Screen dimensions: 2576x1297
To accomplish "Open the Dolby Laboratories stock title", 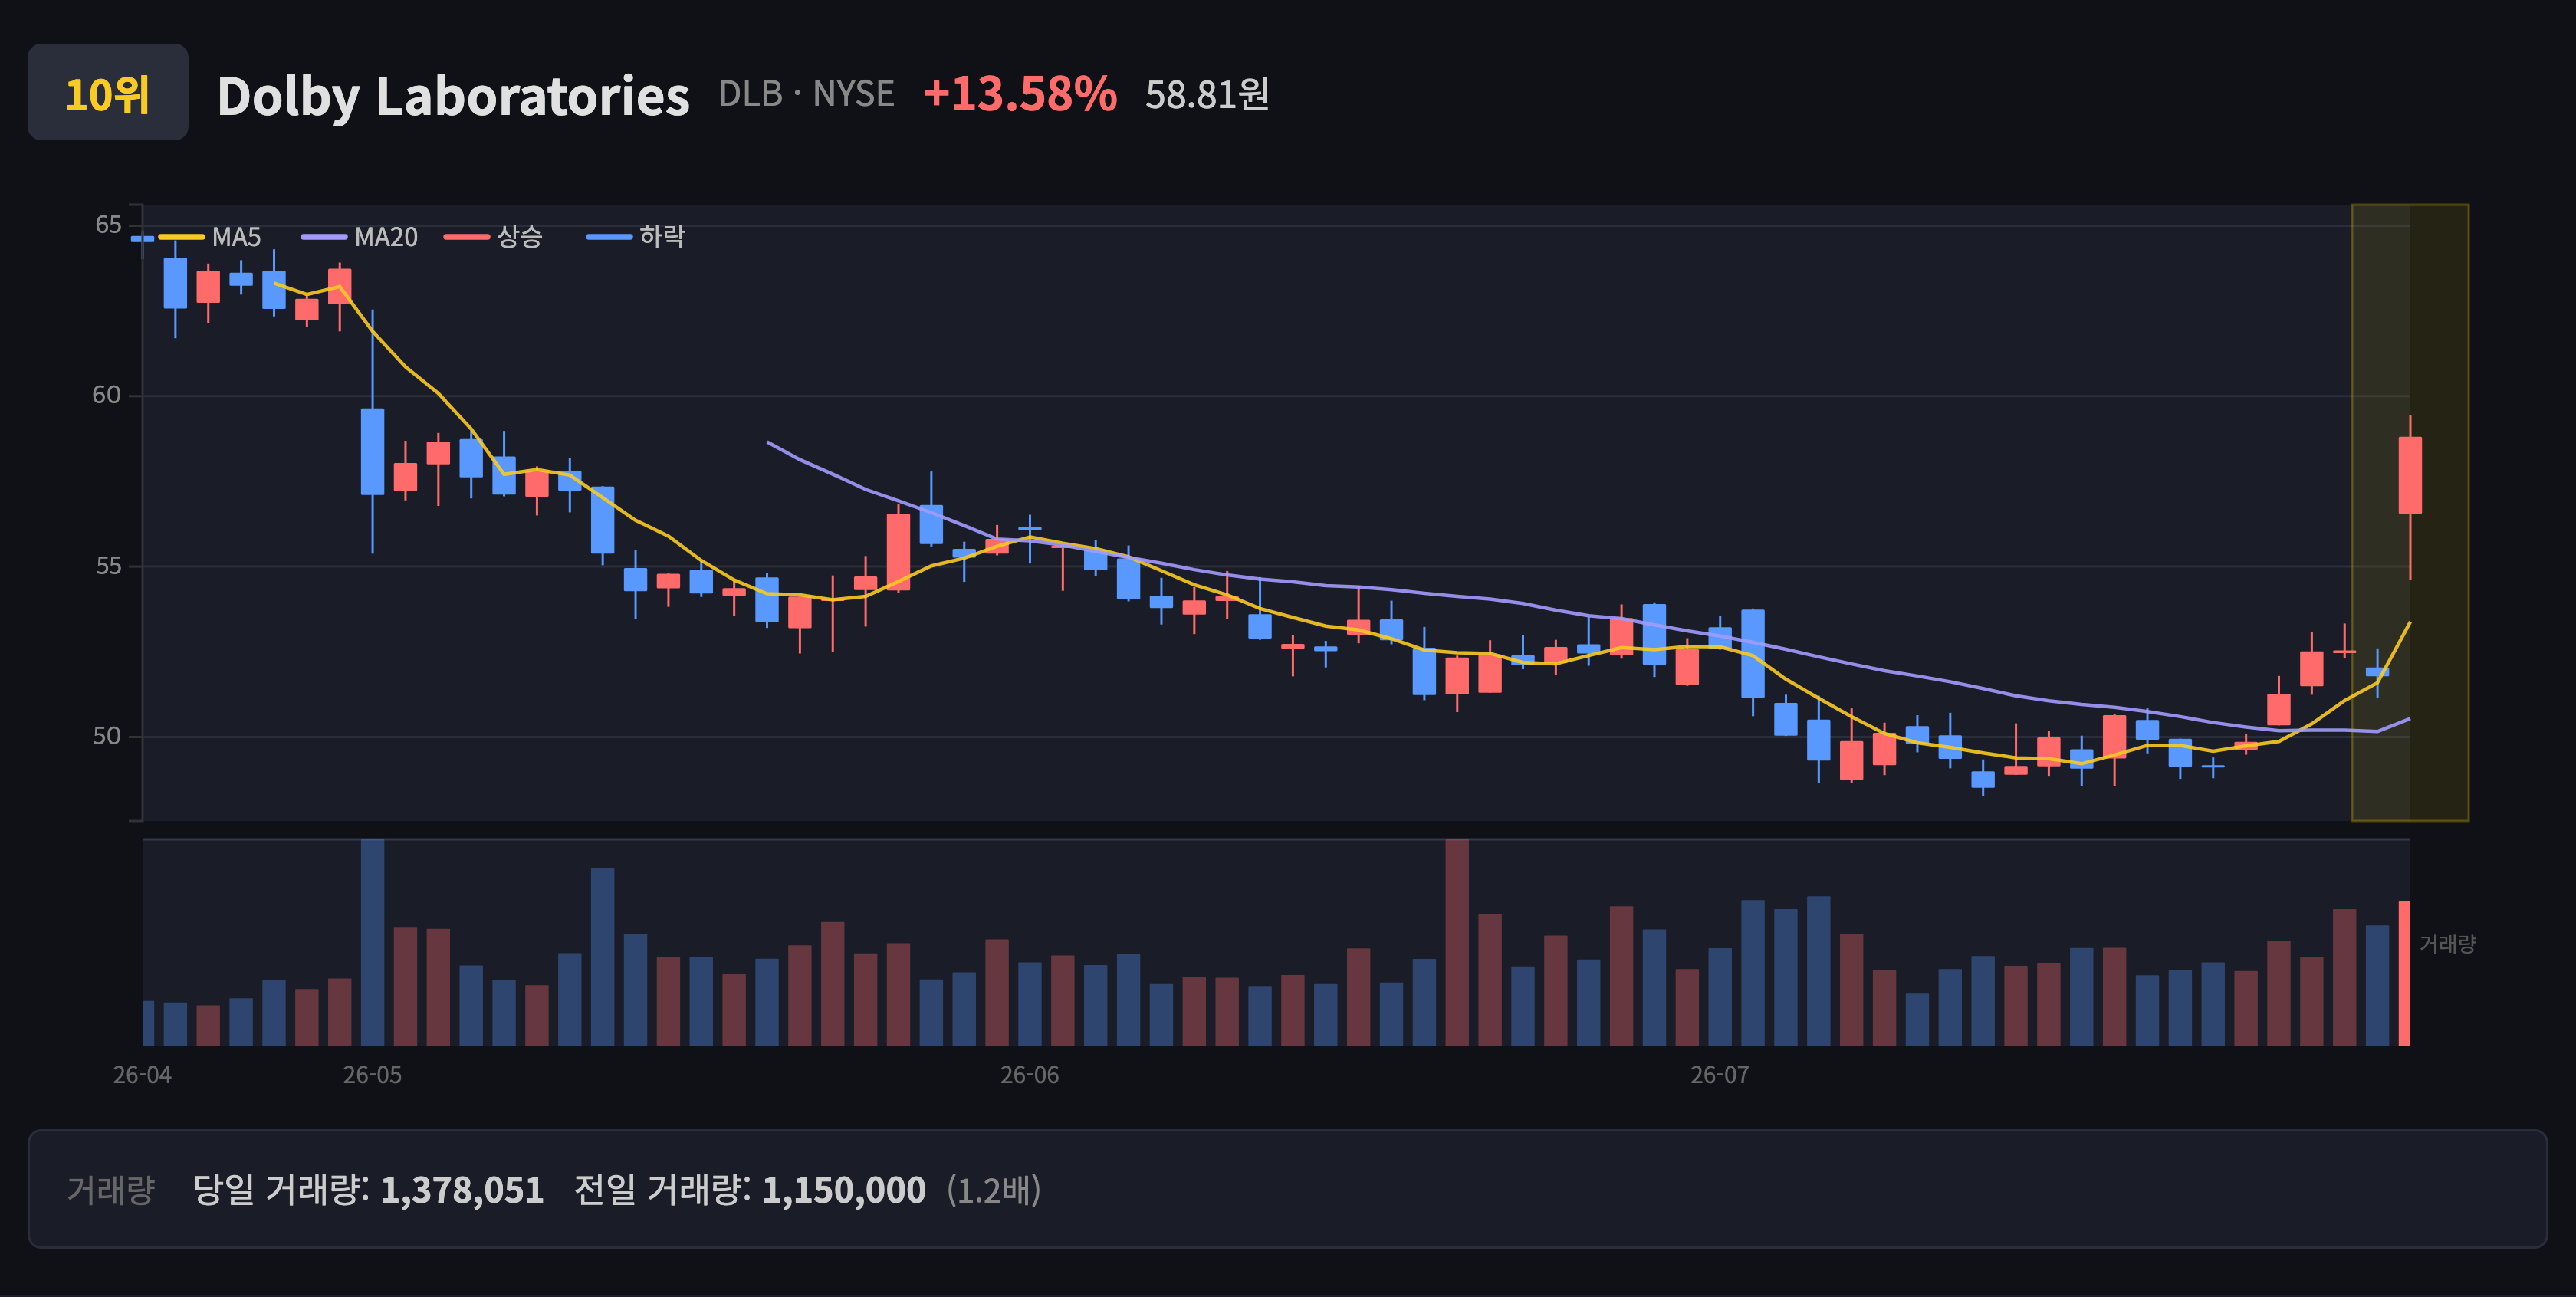I will click(453, 96).
